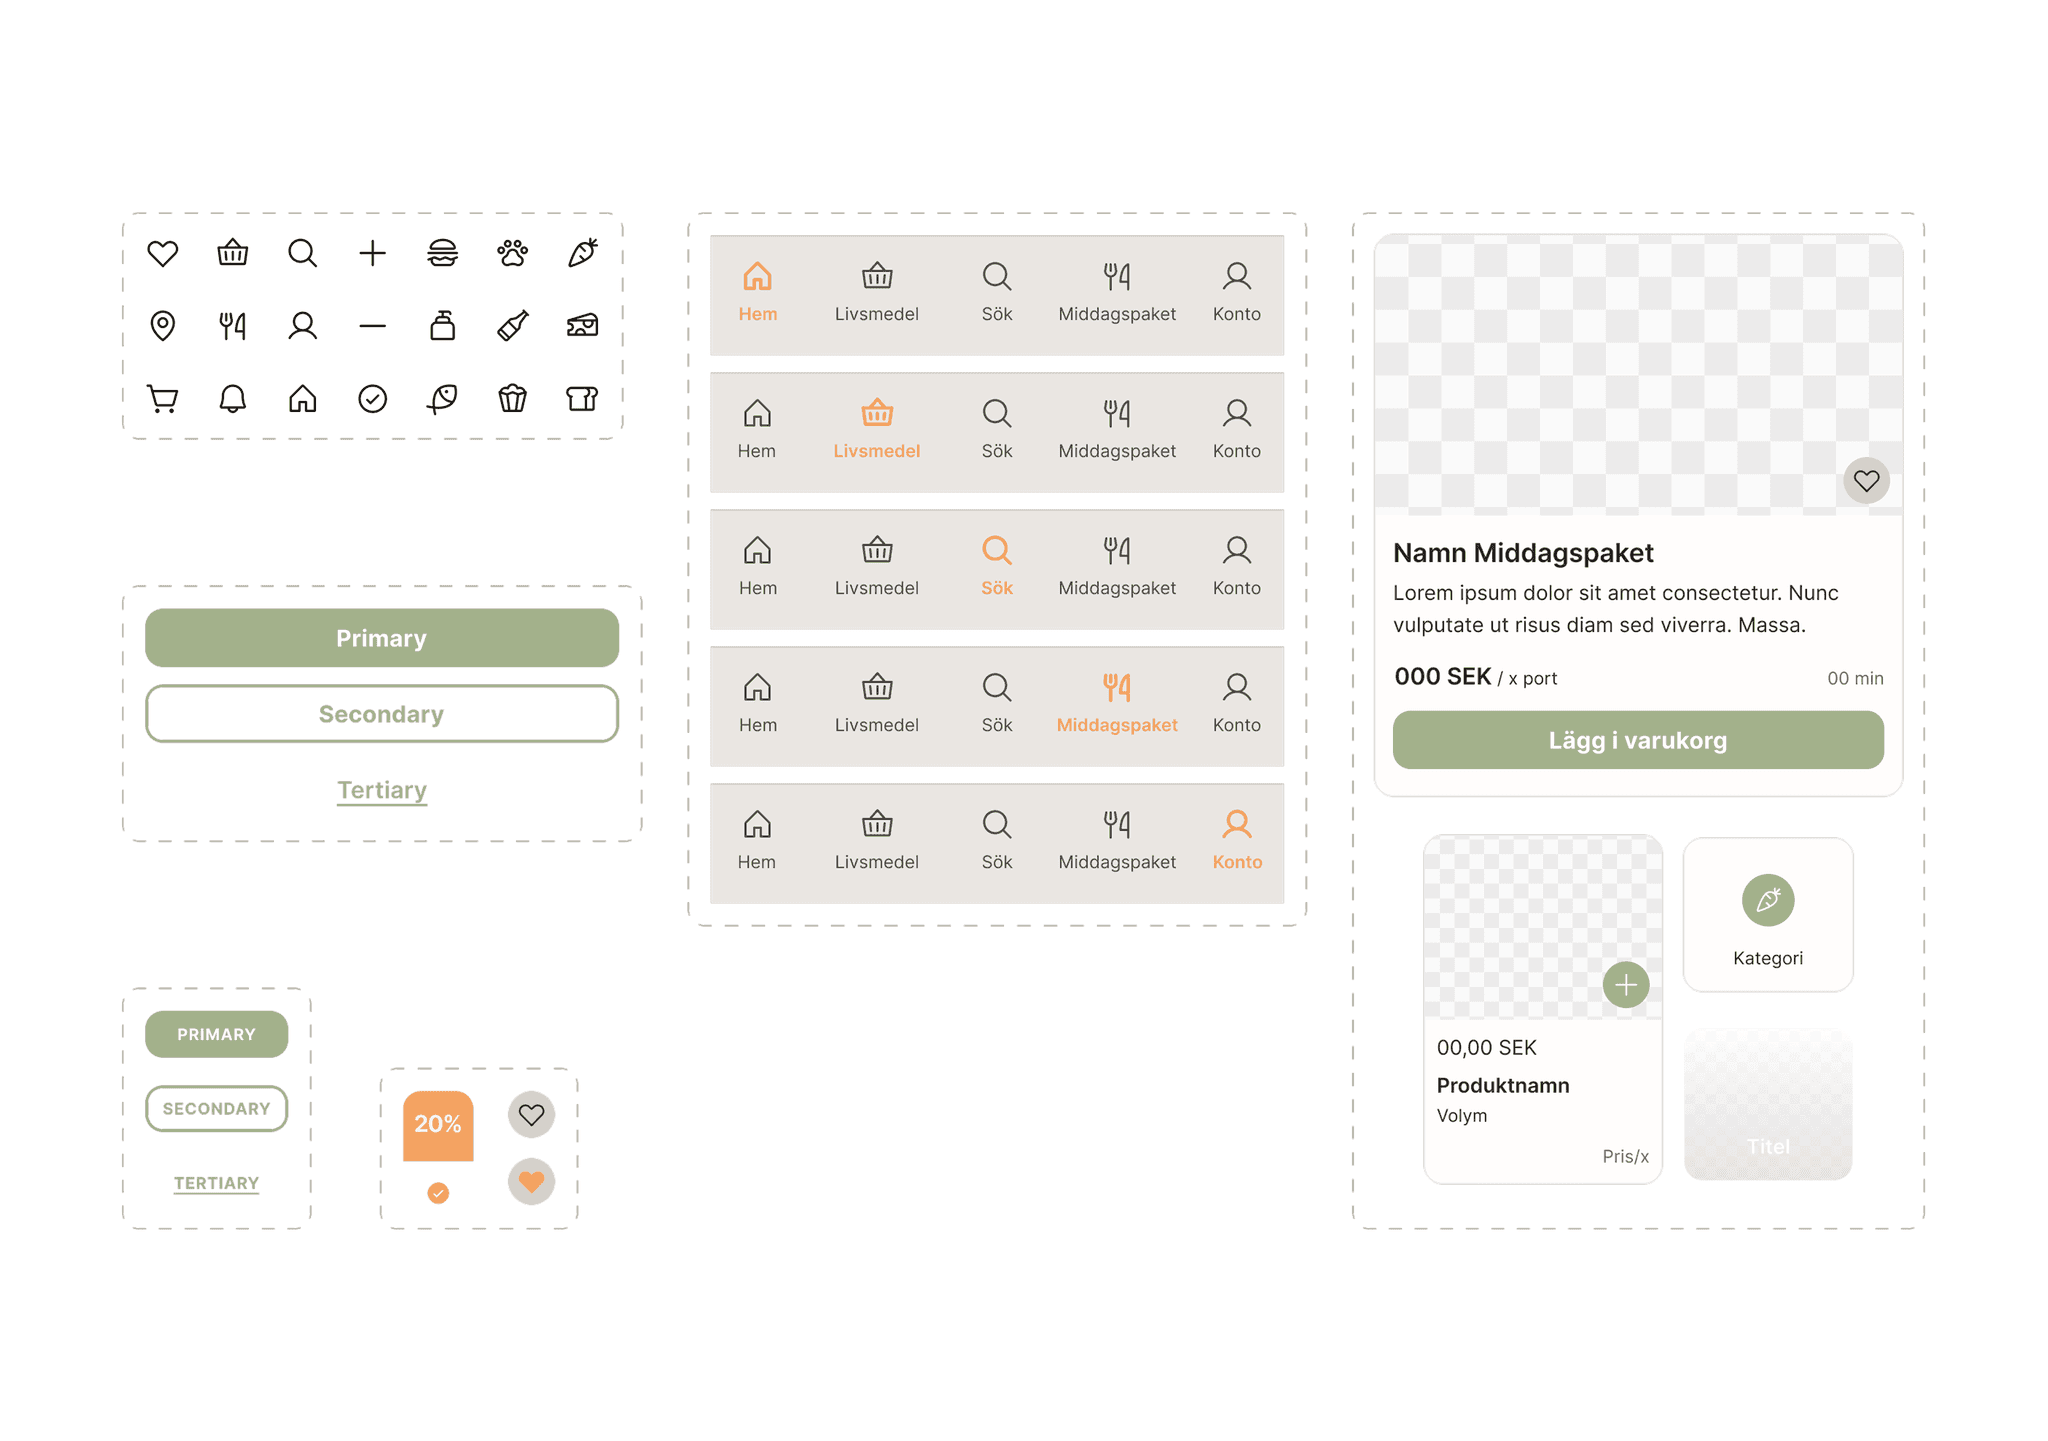Open Konto in the first navigation bar
The image size is (2048, 1441).
[1237, 292]
